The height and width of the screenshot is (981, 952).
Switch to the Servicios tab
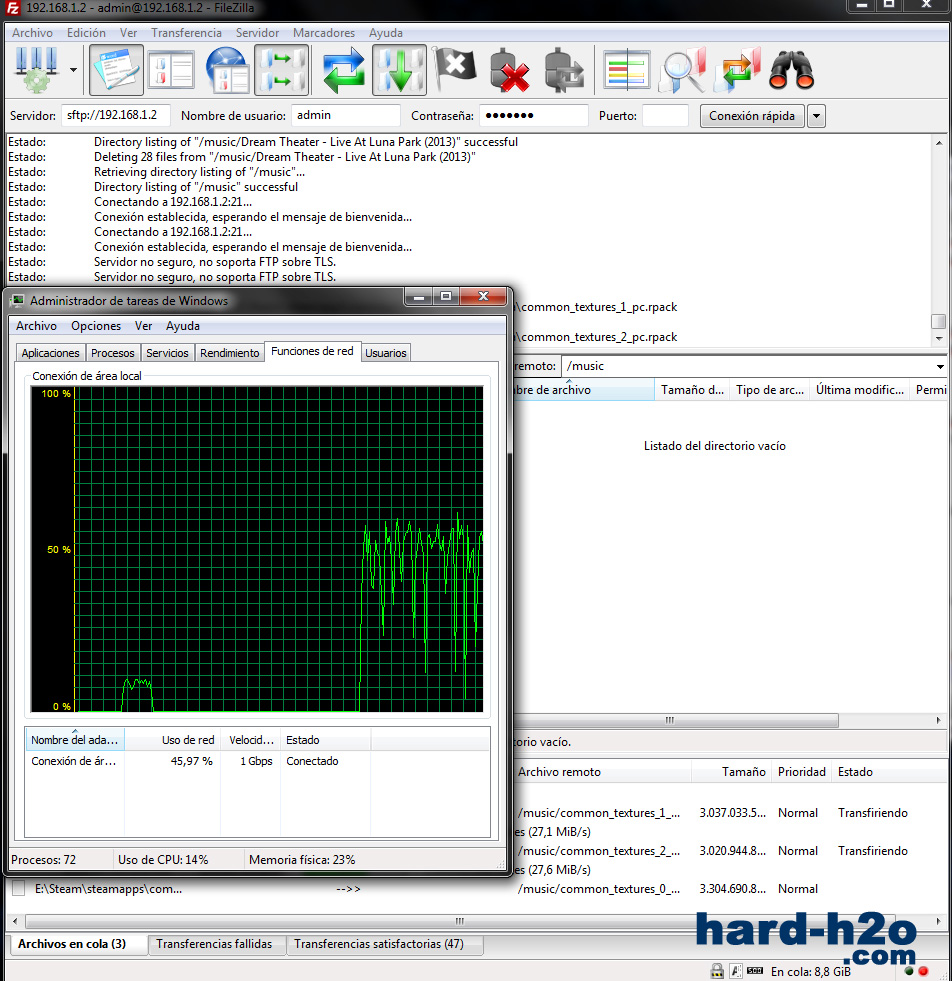(167, 353)
